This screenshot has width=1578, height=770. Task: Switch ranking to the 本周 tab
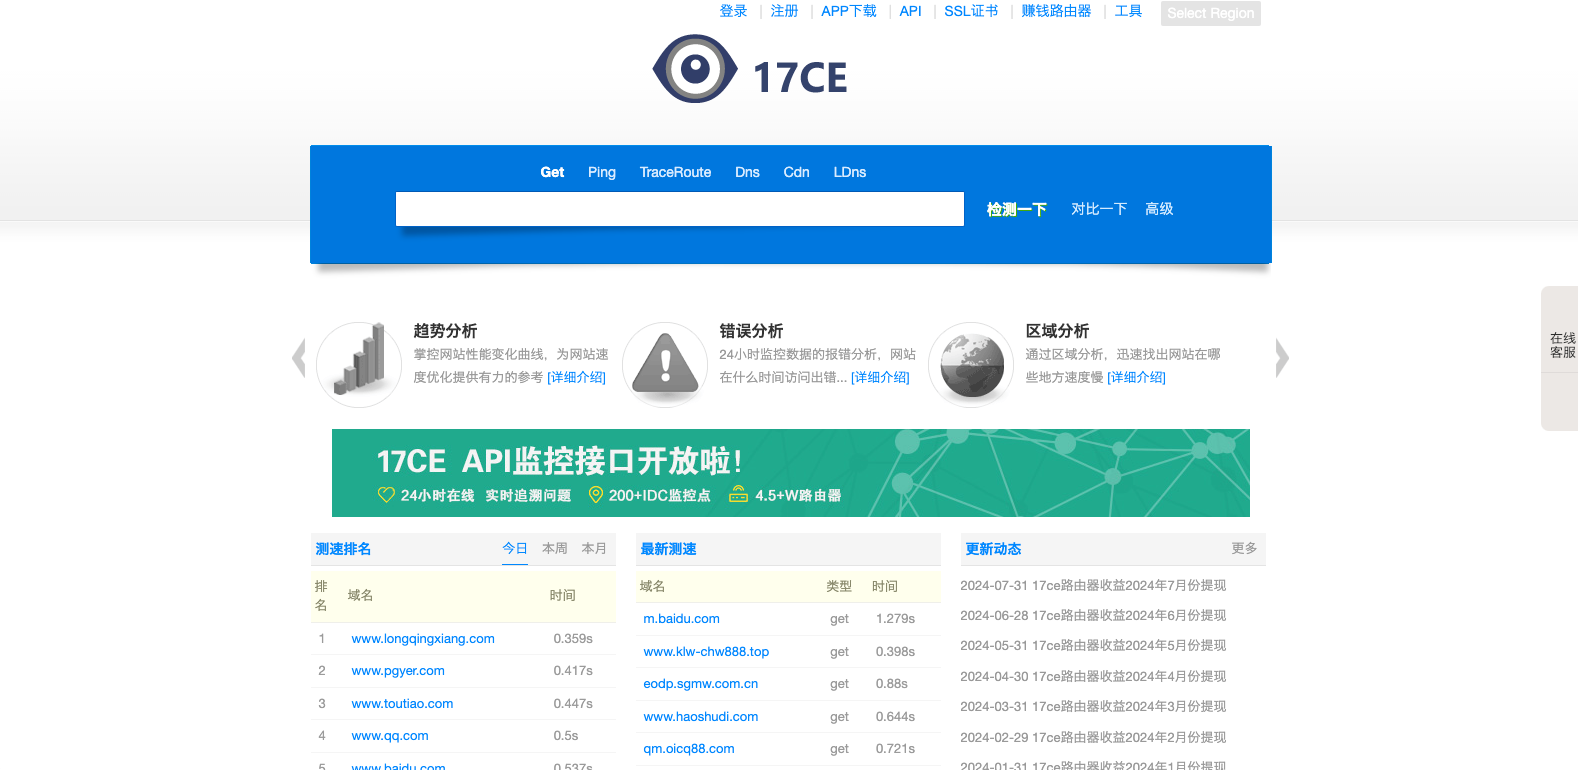(x=554, y=548)
